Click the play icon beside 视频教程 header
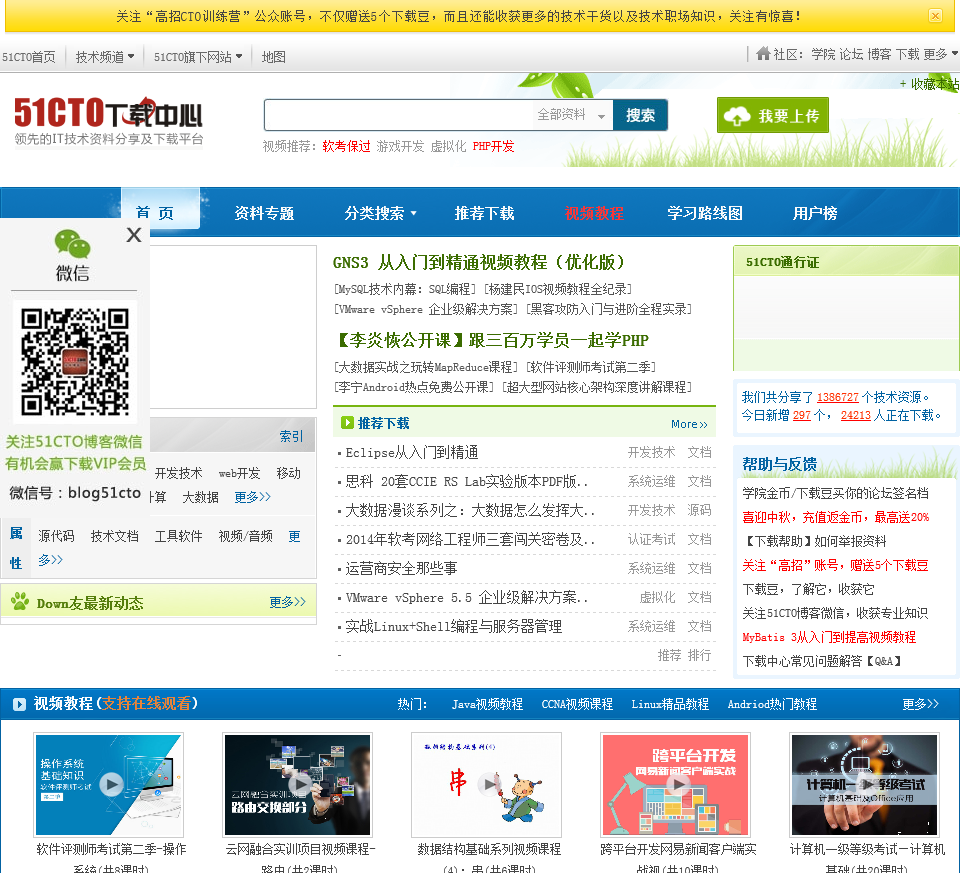This screenshot has width=960, height=873. click(x=20, y=704)
